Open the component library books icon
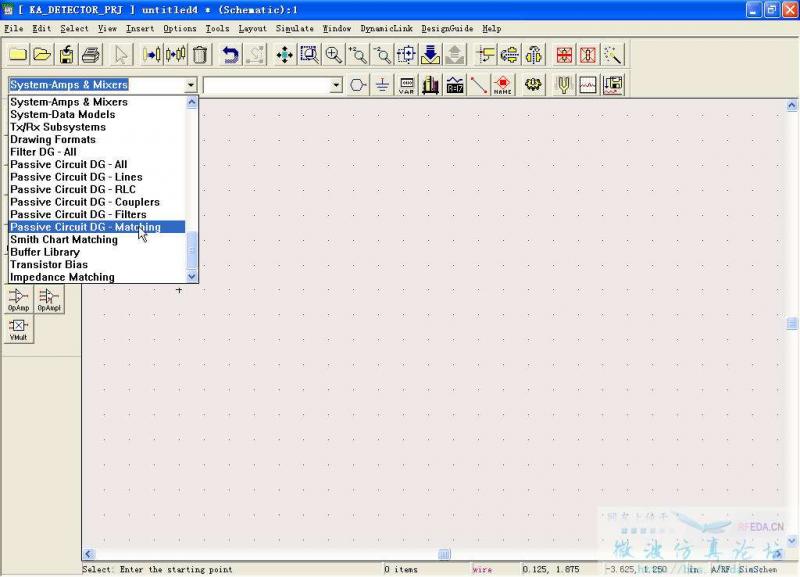Image resolution: width=800 pixels, height=577 pixels. click(431, 85)
